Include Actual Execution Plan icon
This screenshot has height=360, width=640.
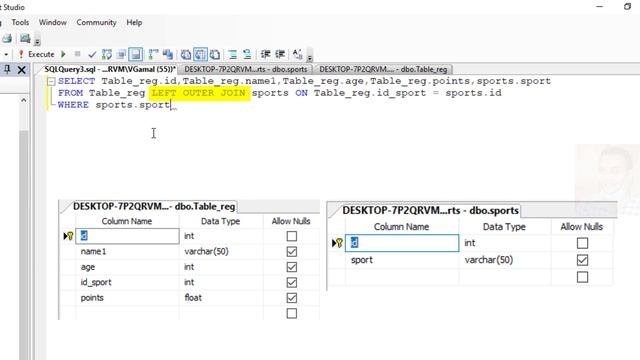click(153, 54)
